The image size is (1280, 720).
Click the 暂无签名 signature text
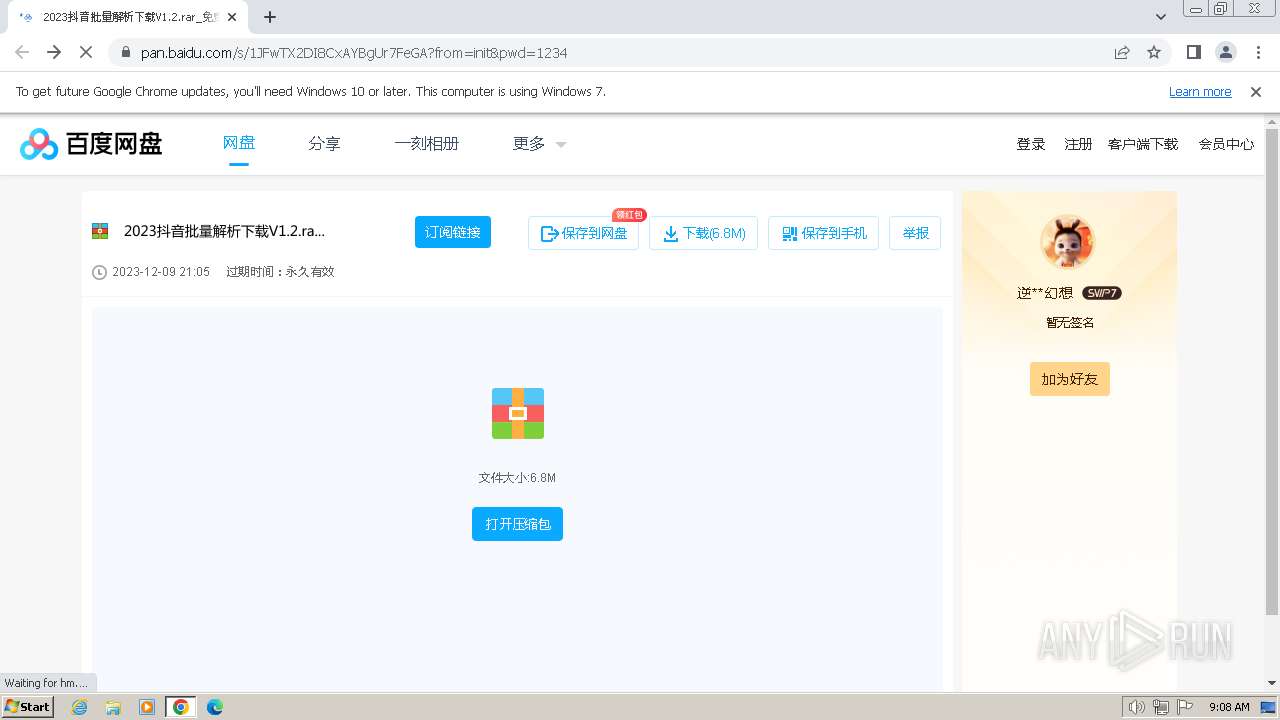[1070, 323]
